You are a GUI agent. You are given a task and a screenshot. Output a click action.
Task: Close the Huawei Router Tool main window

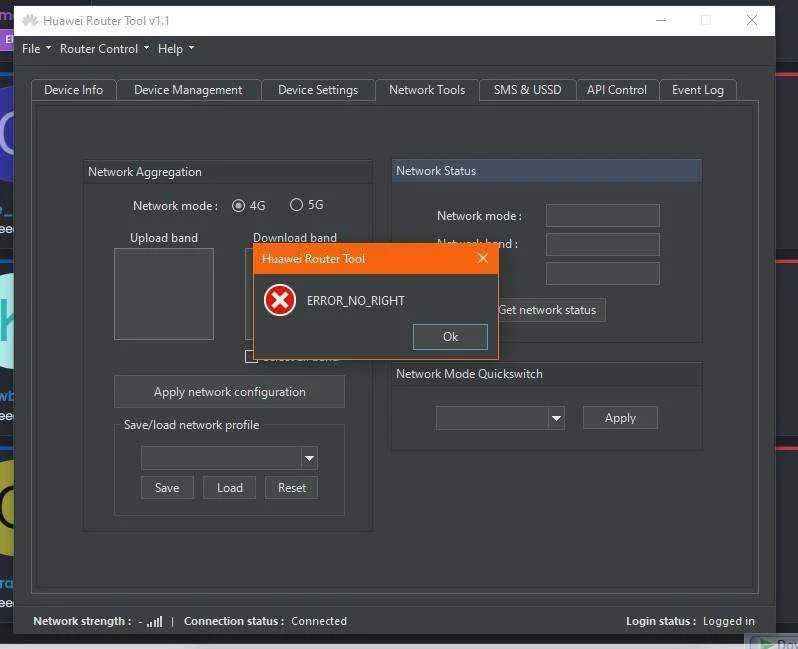752,20
